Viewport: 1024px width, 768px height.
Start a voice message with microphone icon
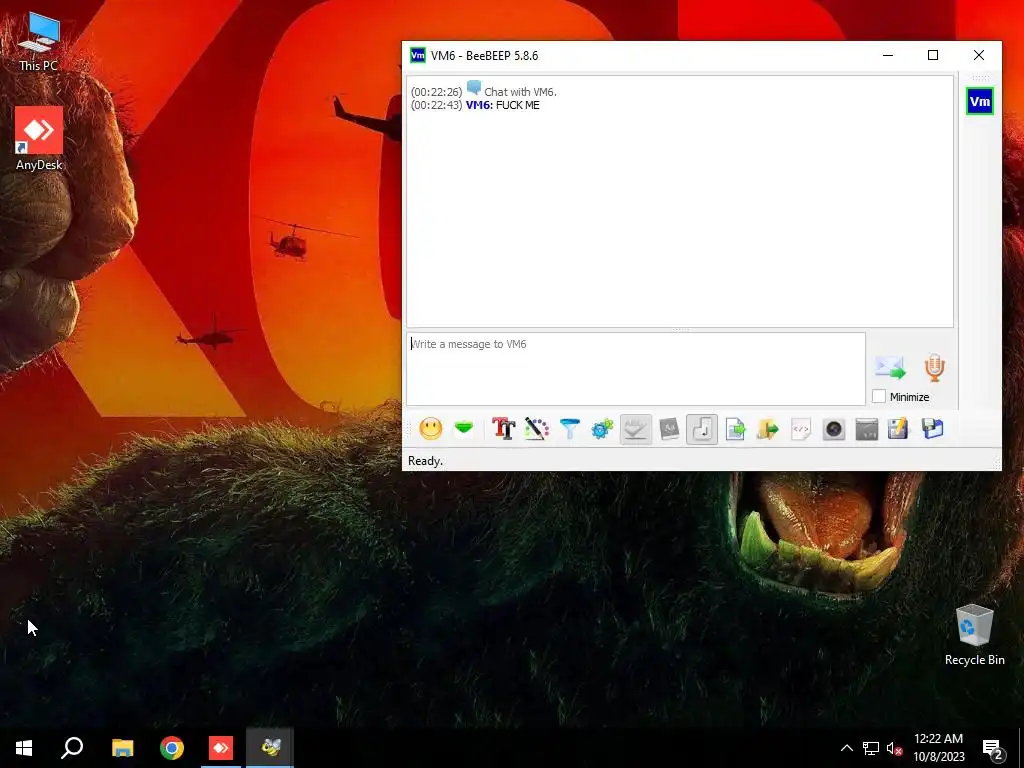click(935, 368)
